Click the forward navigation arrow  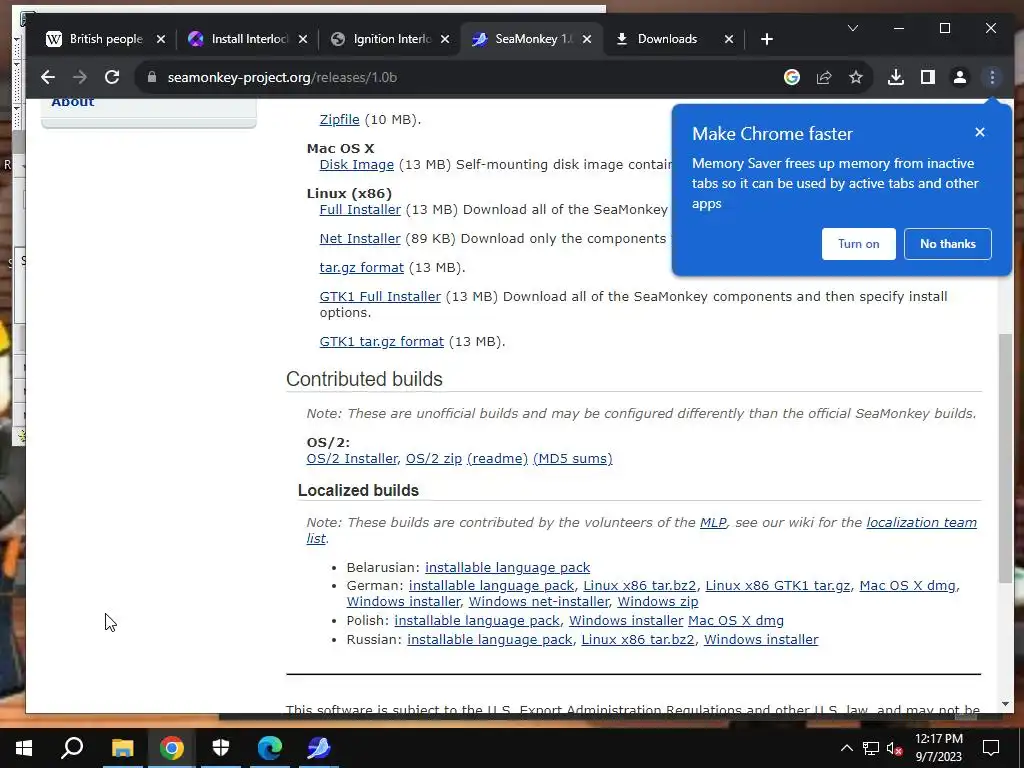point(80,77)
